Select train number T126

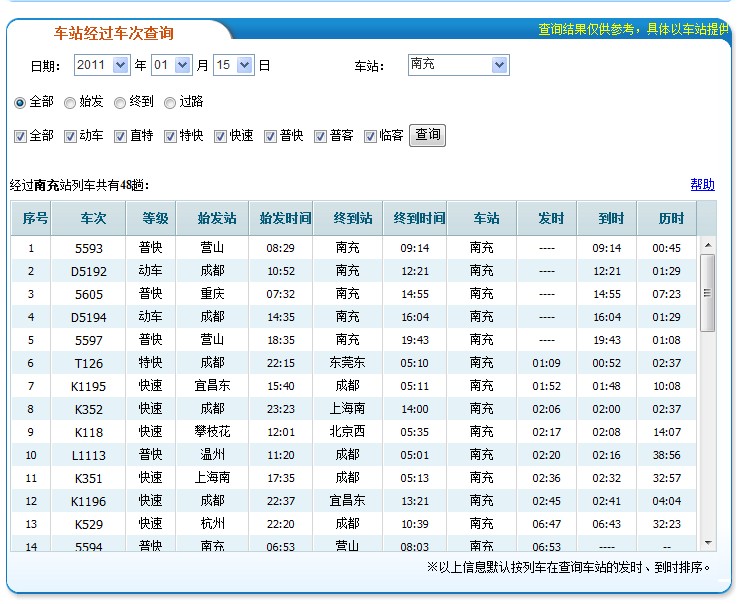coord(89,364)
